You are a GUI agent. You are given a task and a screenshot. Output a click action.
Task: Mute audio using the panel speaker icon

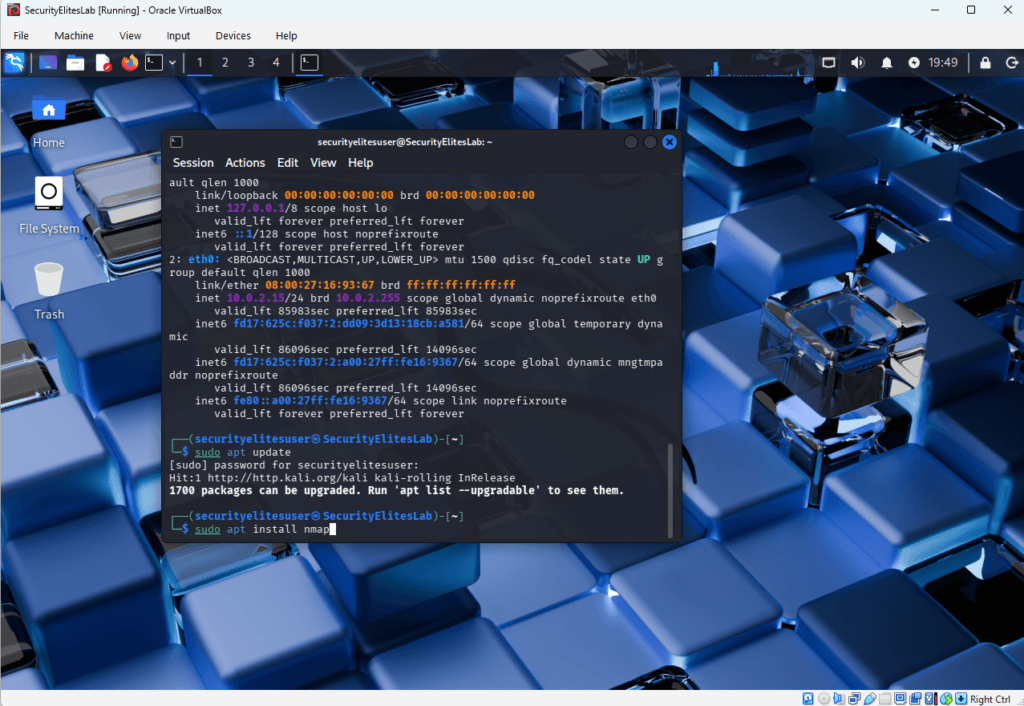(857, 62)
